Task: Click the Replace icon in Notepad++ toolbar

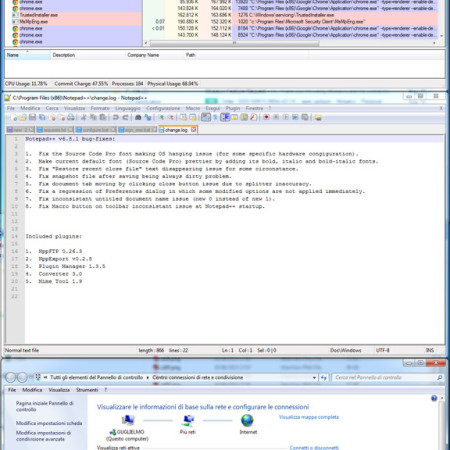Action: (x=148, y=117)
